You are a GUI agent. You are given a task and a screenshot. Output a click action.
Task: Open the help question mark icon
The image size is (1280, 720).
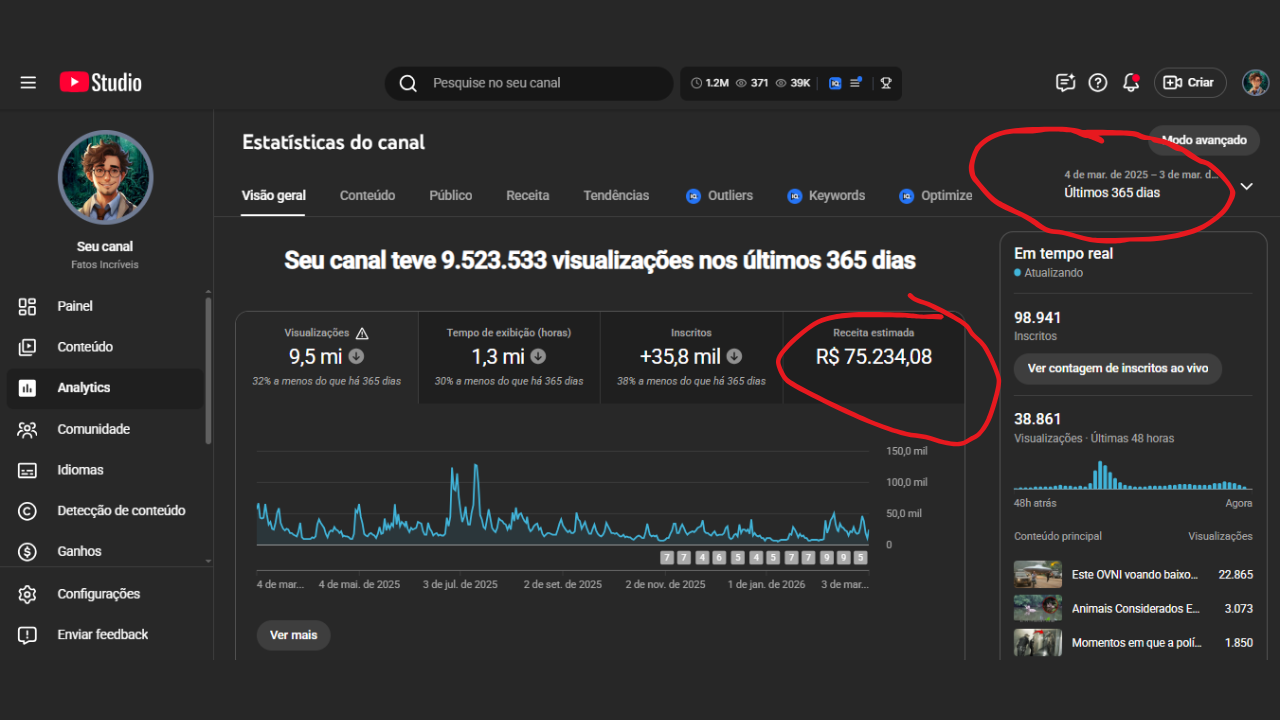pos(1098,83)
